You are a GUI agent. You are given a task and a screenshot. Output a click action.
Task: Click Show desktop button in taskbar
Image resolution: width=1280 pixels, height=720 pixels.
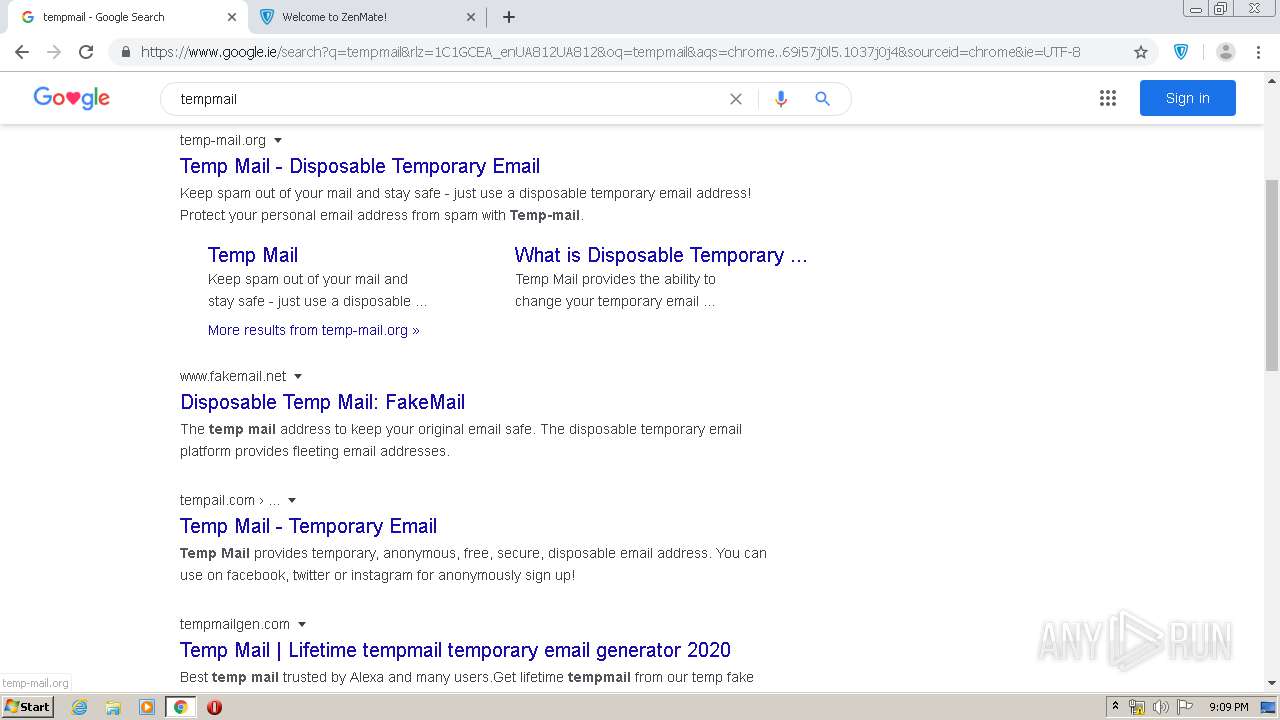pyautogui.click(x=1268, y=707)
